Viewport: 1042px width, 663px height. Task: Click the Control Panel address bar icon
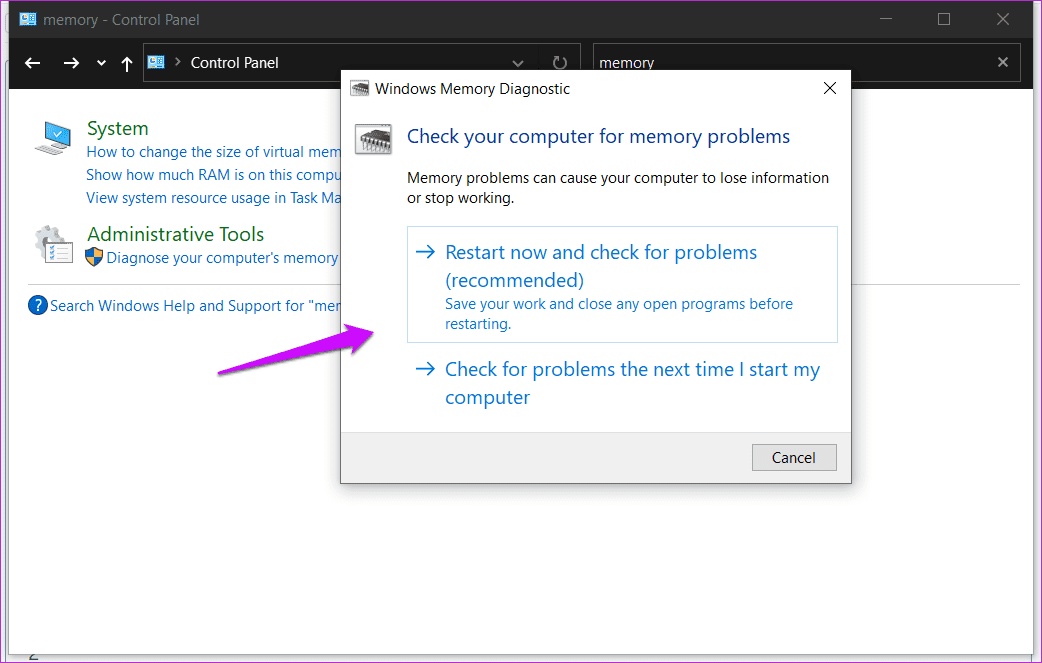click(x=156, y=62)
